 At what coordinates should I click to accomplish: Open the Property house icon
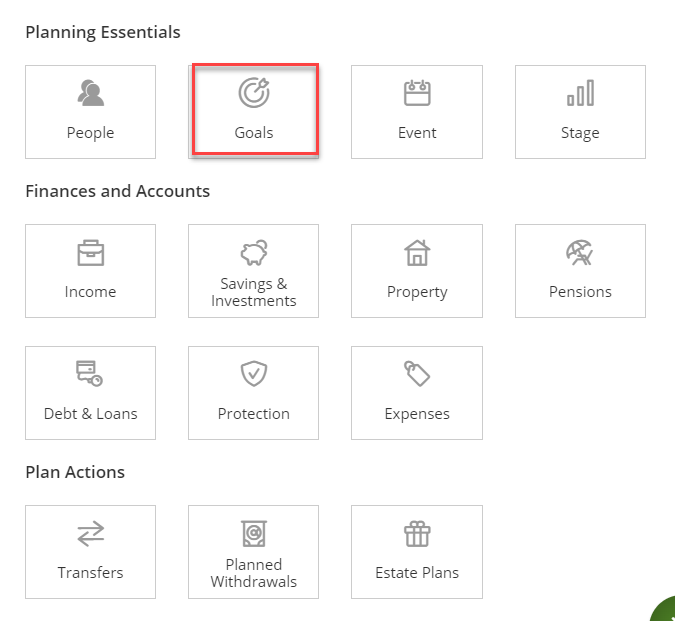point(417,253)
